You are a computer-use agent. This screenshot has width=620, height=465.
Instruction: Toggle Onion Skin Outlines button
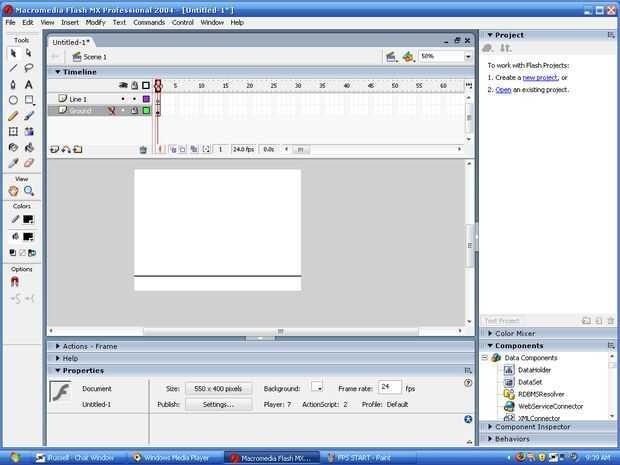[x=182, y=149]
